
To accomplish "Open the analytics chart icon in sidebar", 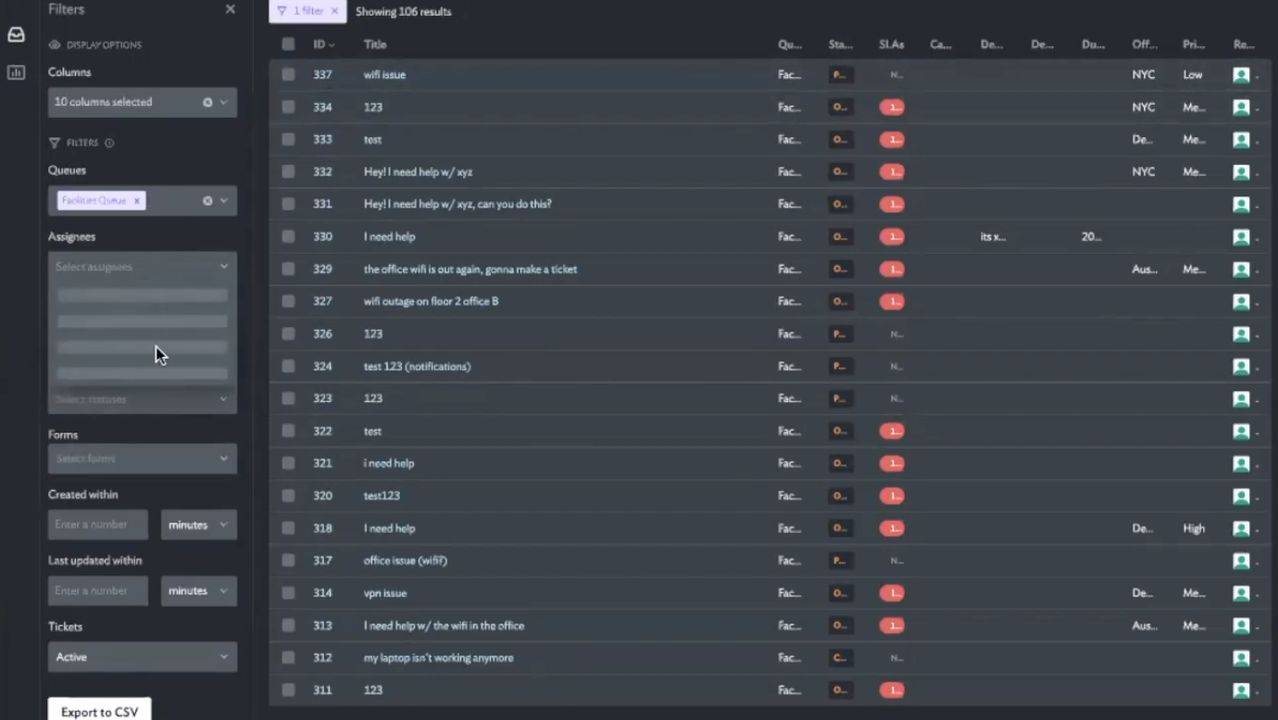I will coord(16,72).
